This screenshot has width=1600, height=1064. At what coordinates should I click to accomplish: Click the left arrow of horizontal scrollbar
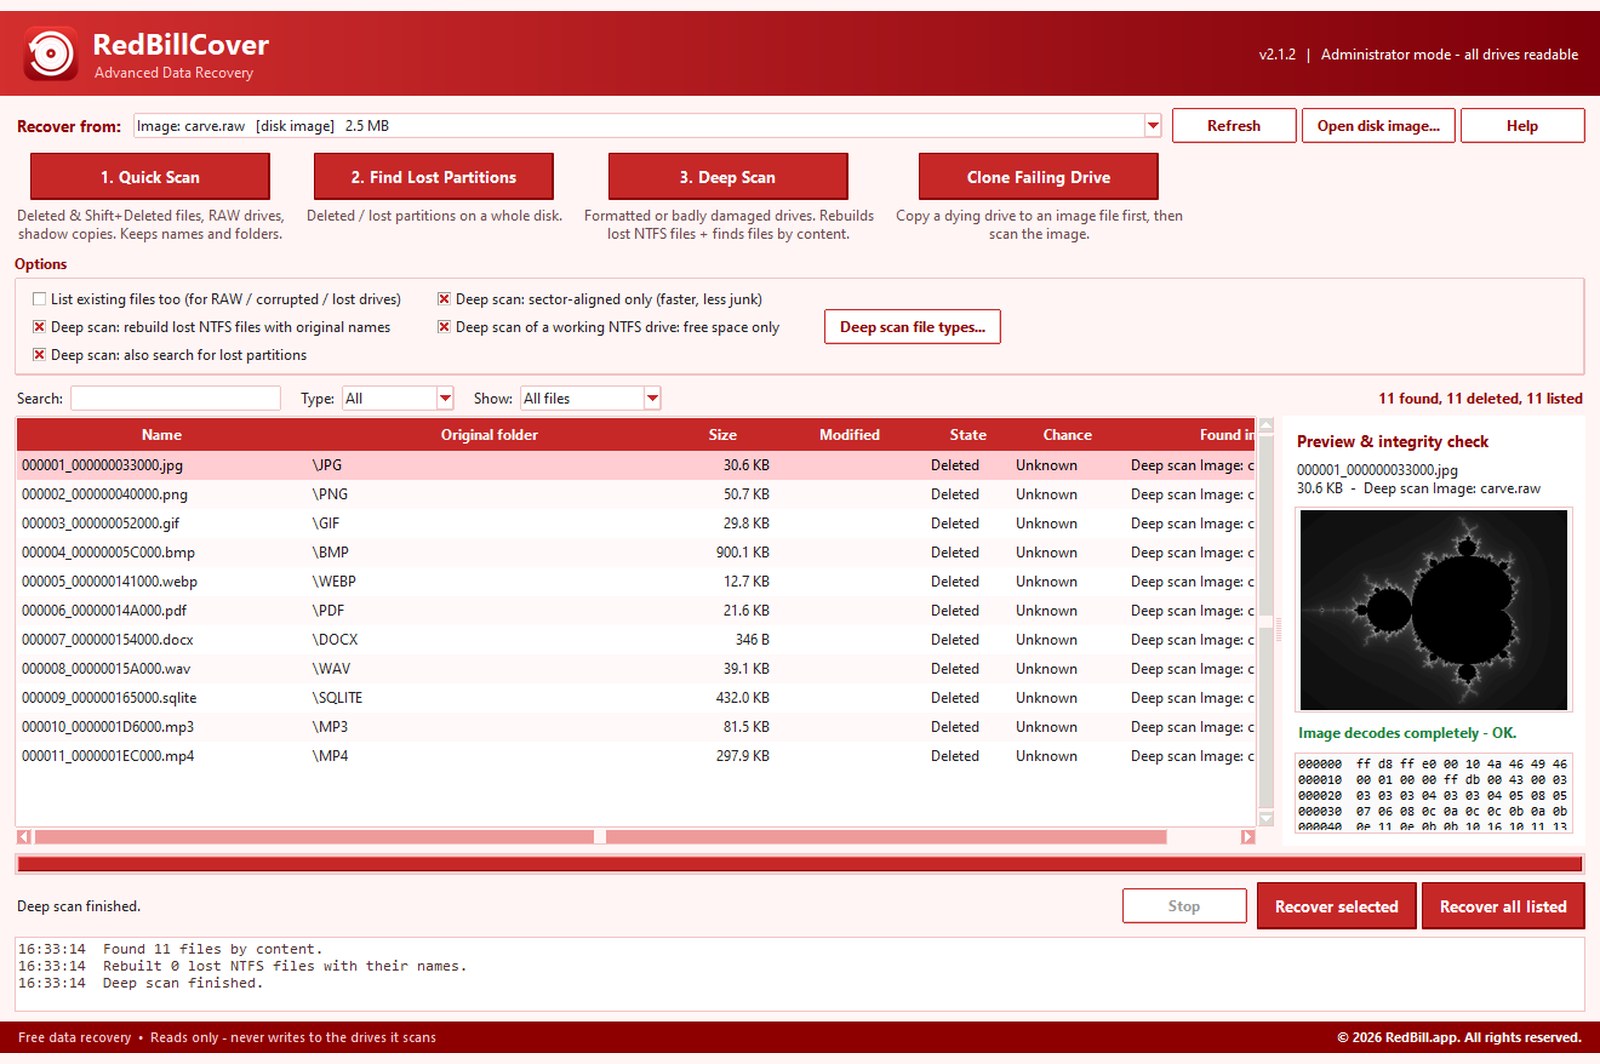pyautogui.click(x=24, y=837)
